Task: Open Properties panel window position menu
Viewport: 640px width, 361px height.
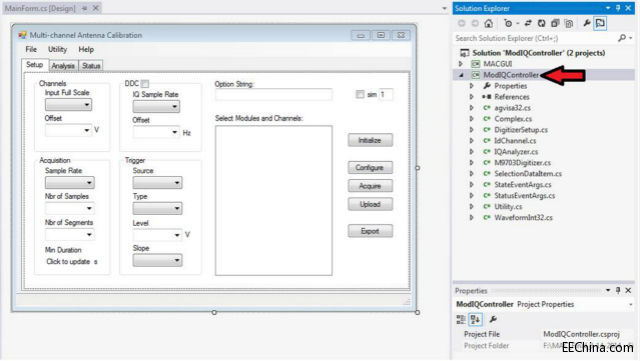Action: [x=608, y=290]
